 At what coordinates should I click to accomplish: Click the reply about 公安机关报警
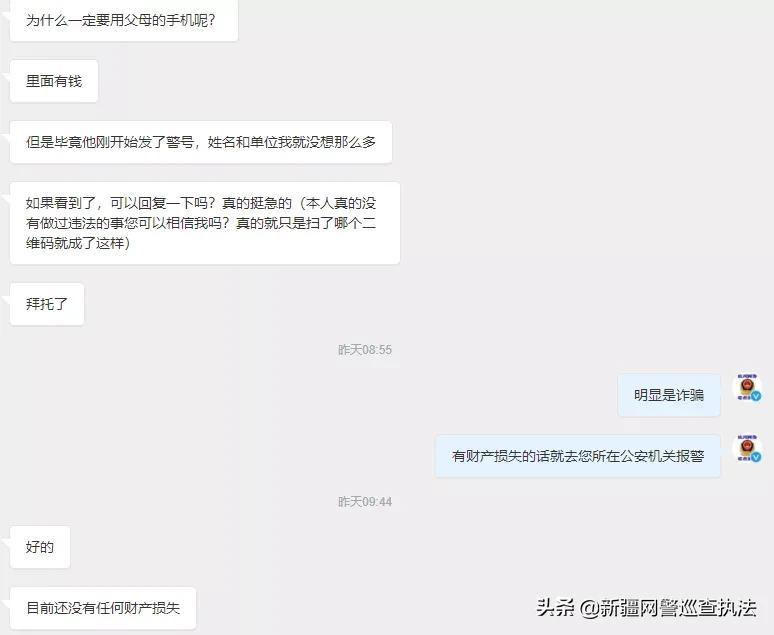click(x=578, y=456)
